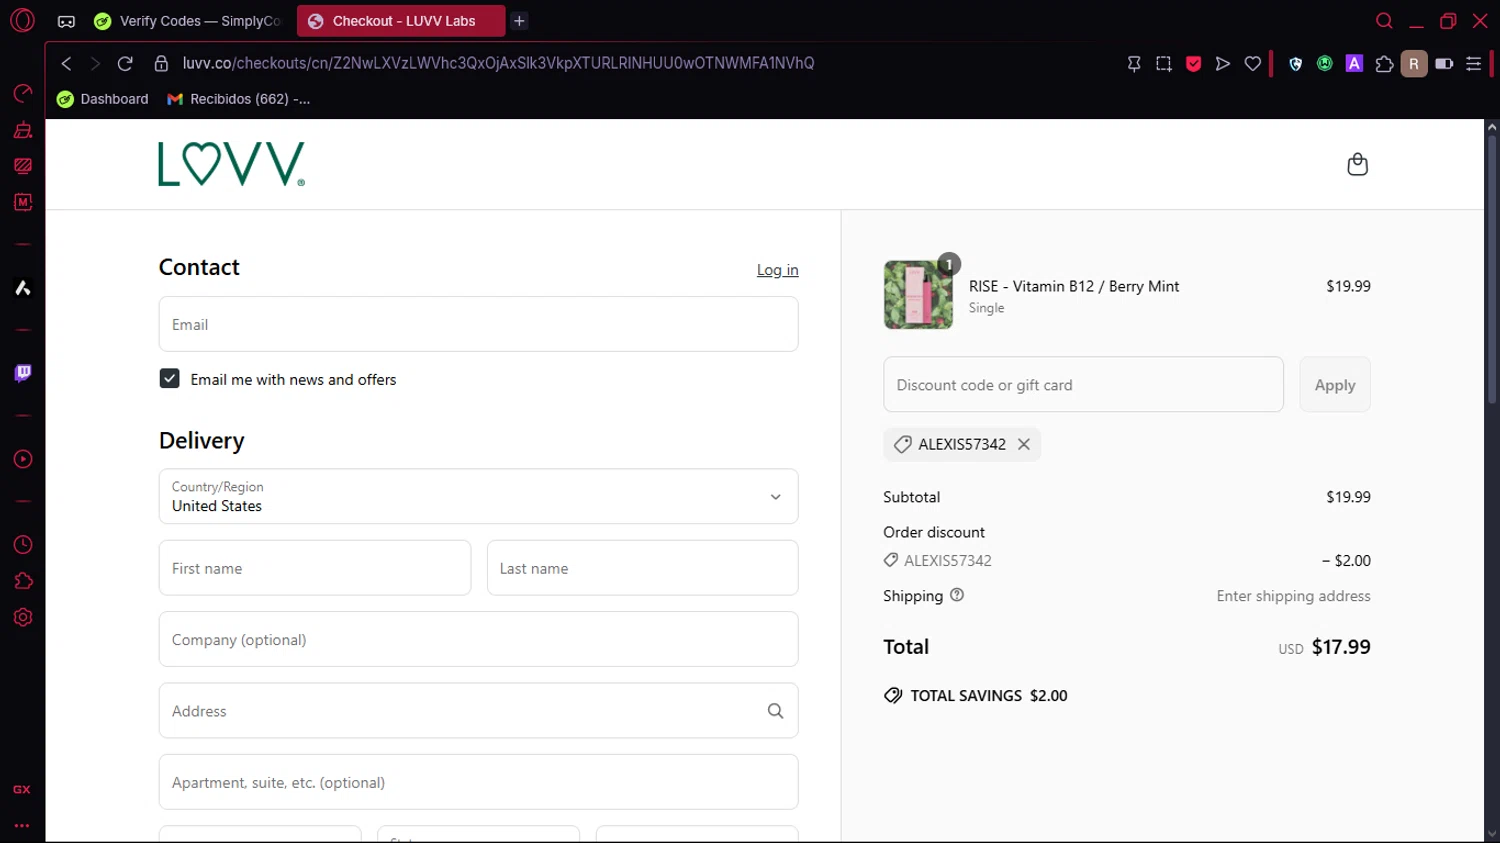Open GX Control speedometer in sidebar
This screenshot has height=843, width=1500.
22,93
